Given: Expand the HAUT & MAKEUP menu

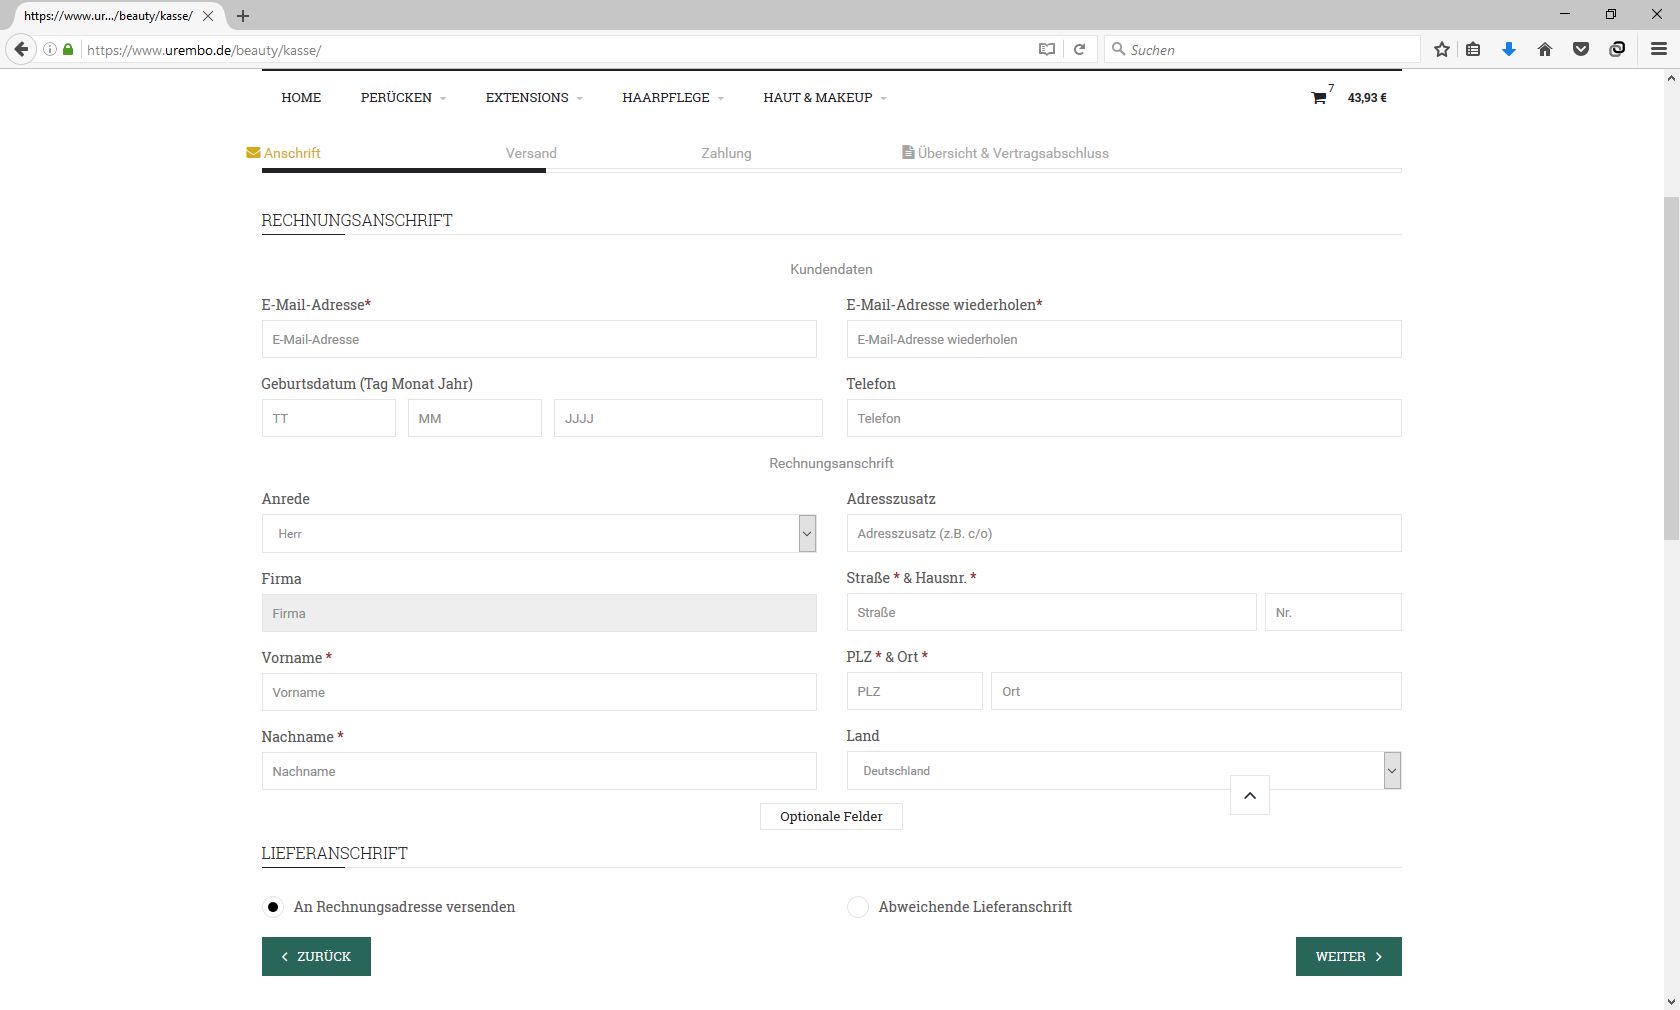Looking at the screenshot, I should (x=825, y=97).
